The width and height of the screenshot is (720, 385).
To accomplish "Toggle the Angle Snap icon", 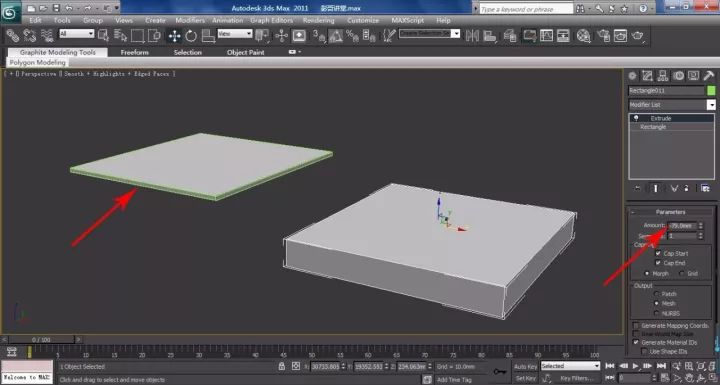I will coord(335,36).
